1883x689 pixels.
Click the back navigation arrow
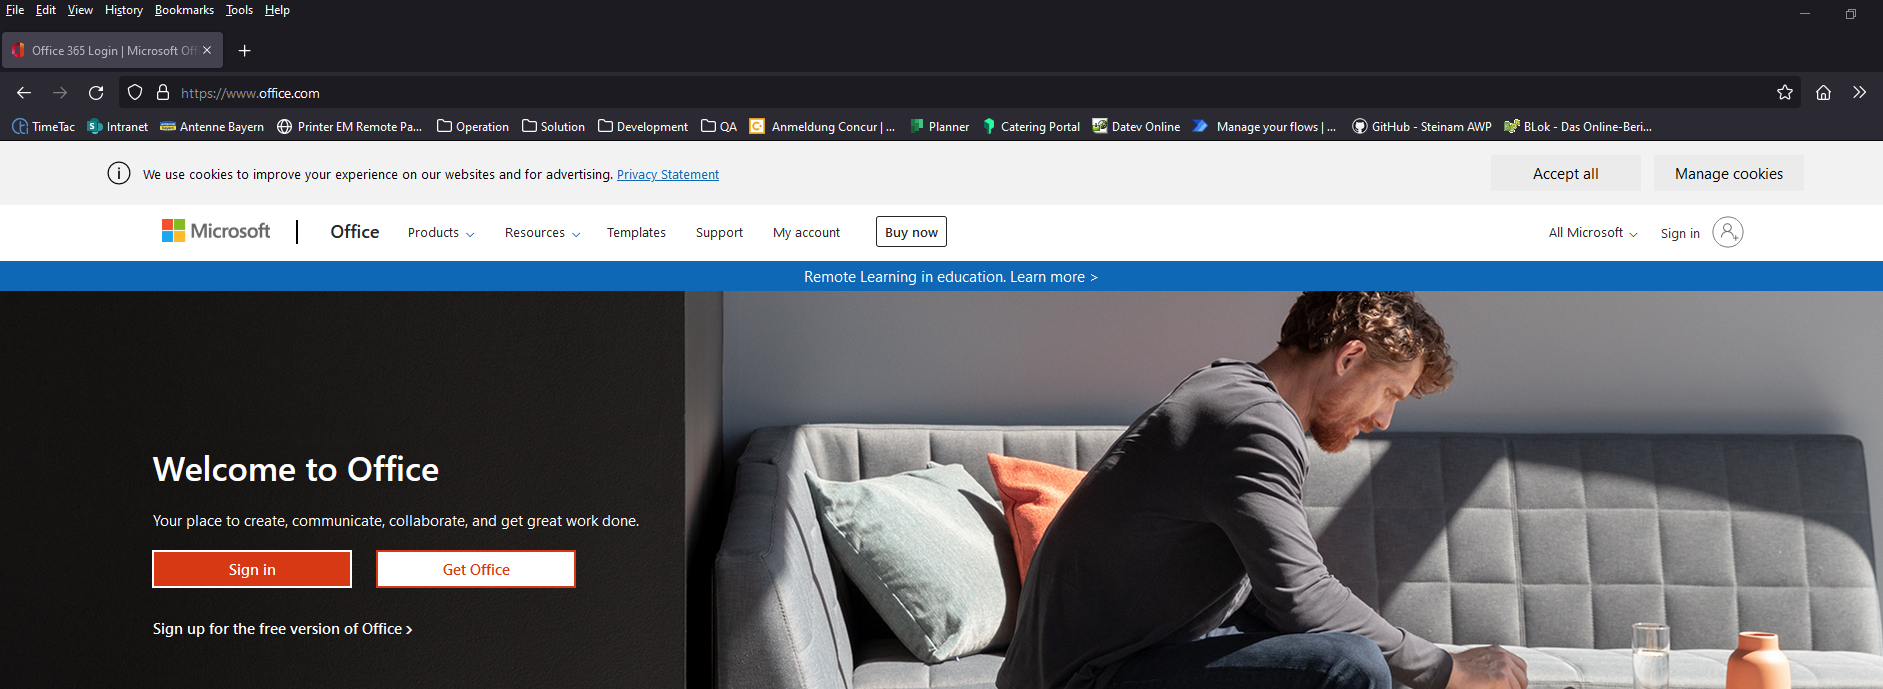[24, 93]
